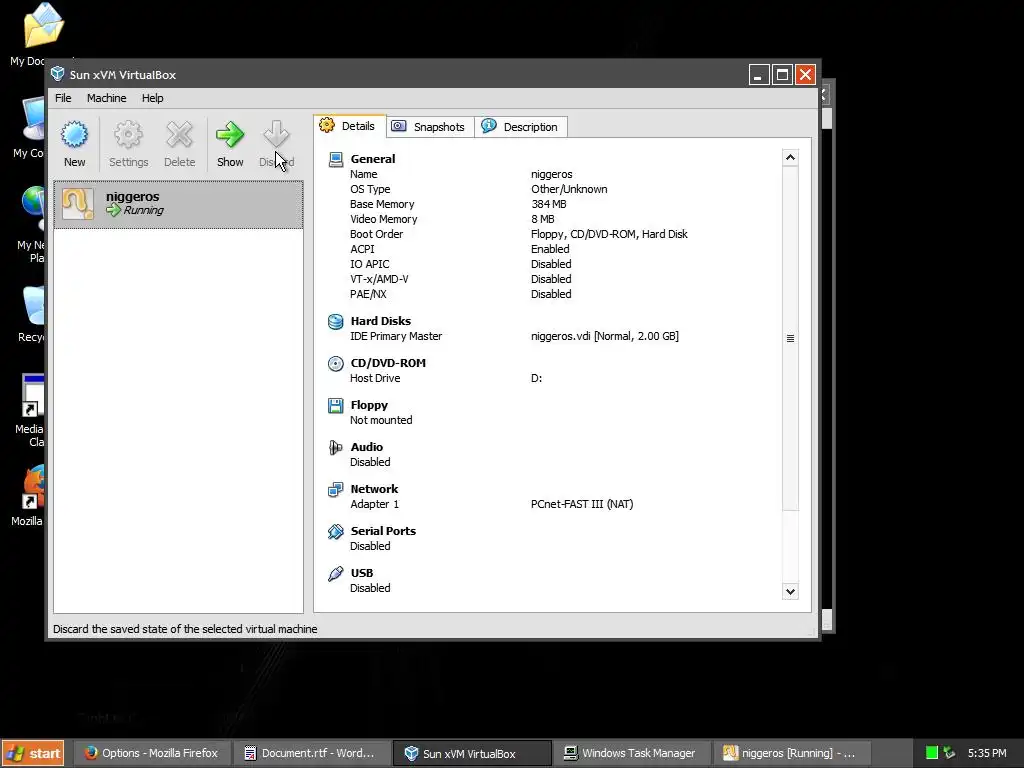The image size is (1024, 768).
Task: Open the General settings link heading
Action: coord(373,159)
